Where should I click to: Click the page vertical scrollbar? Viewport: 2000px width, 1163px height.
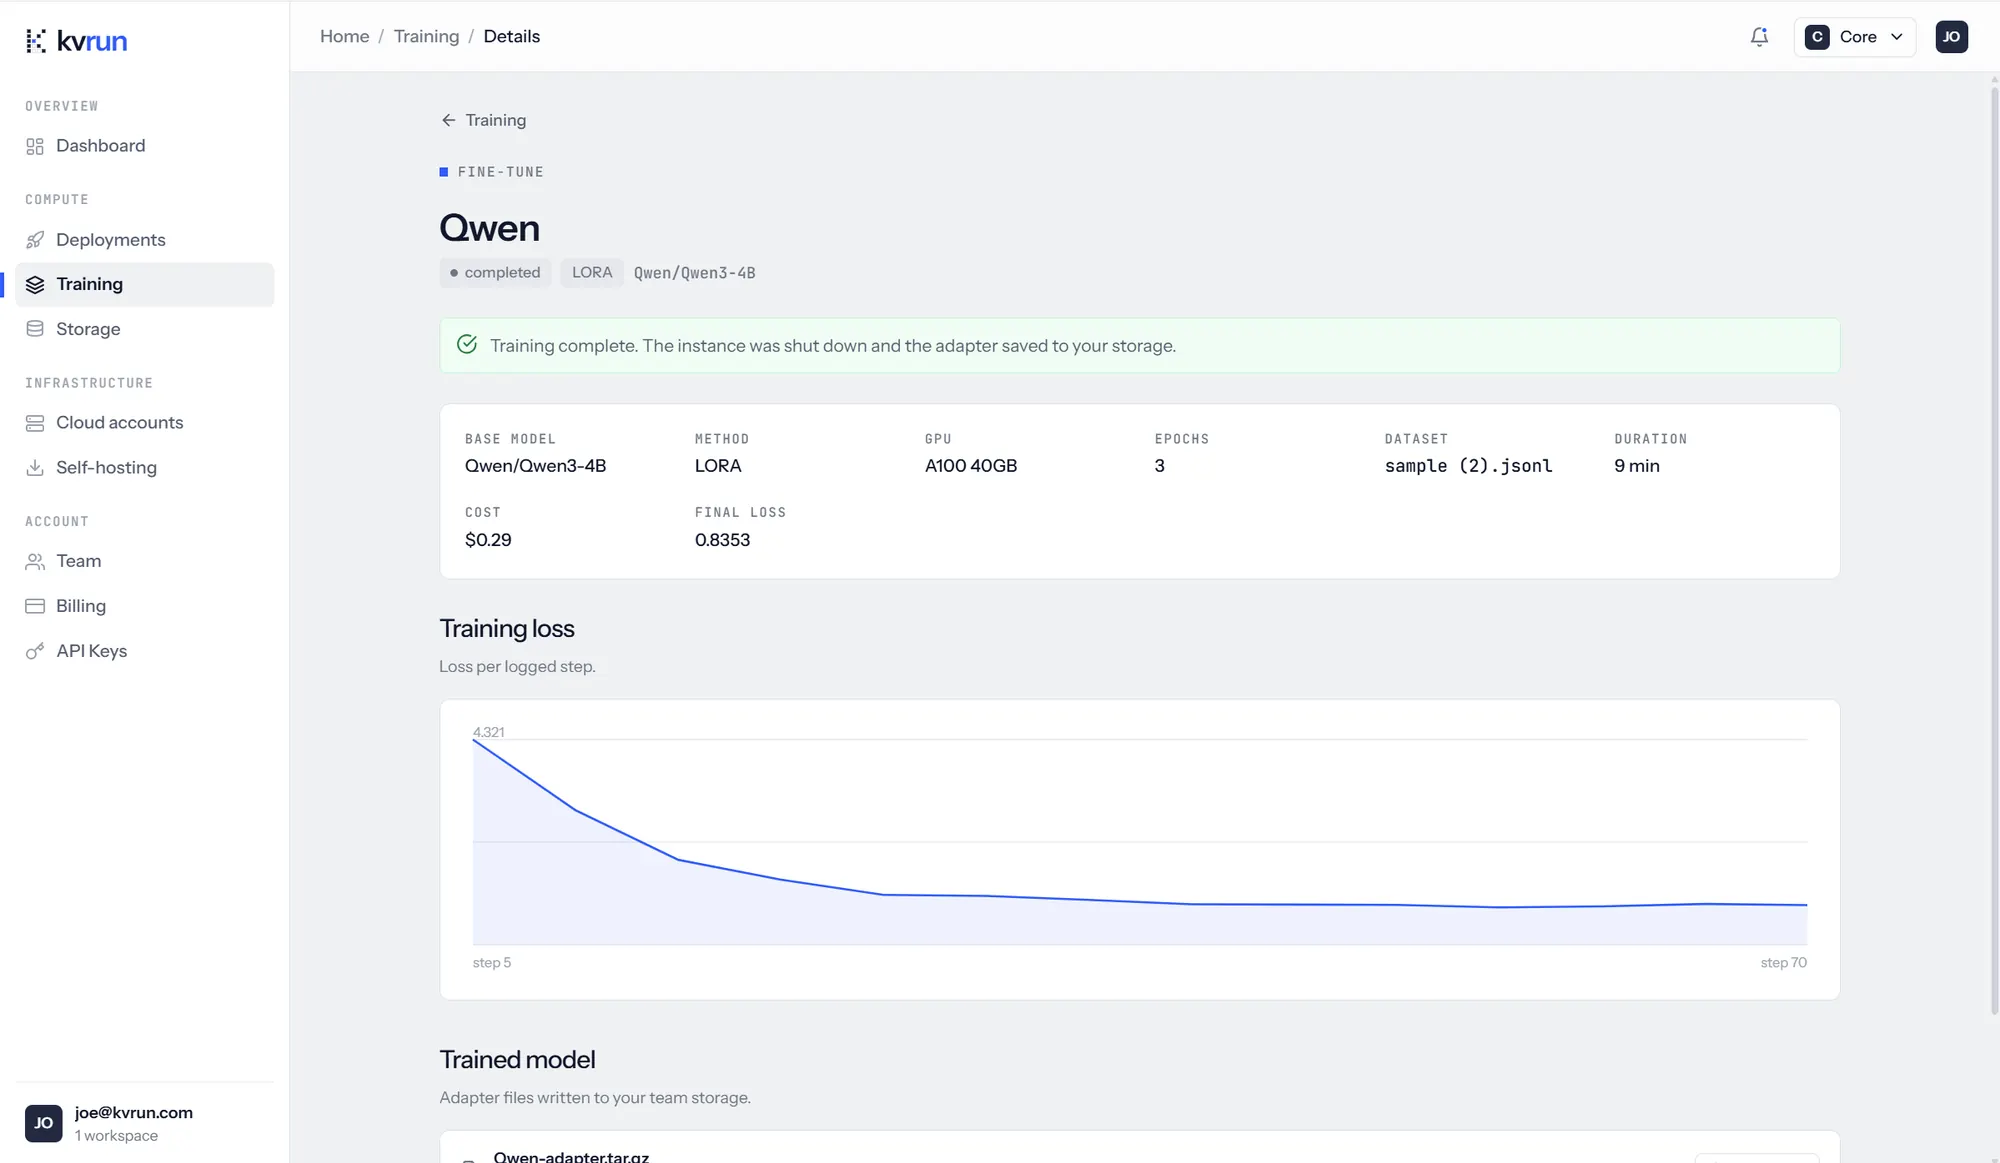(x=1994, y=551)
